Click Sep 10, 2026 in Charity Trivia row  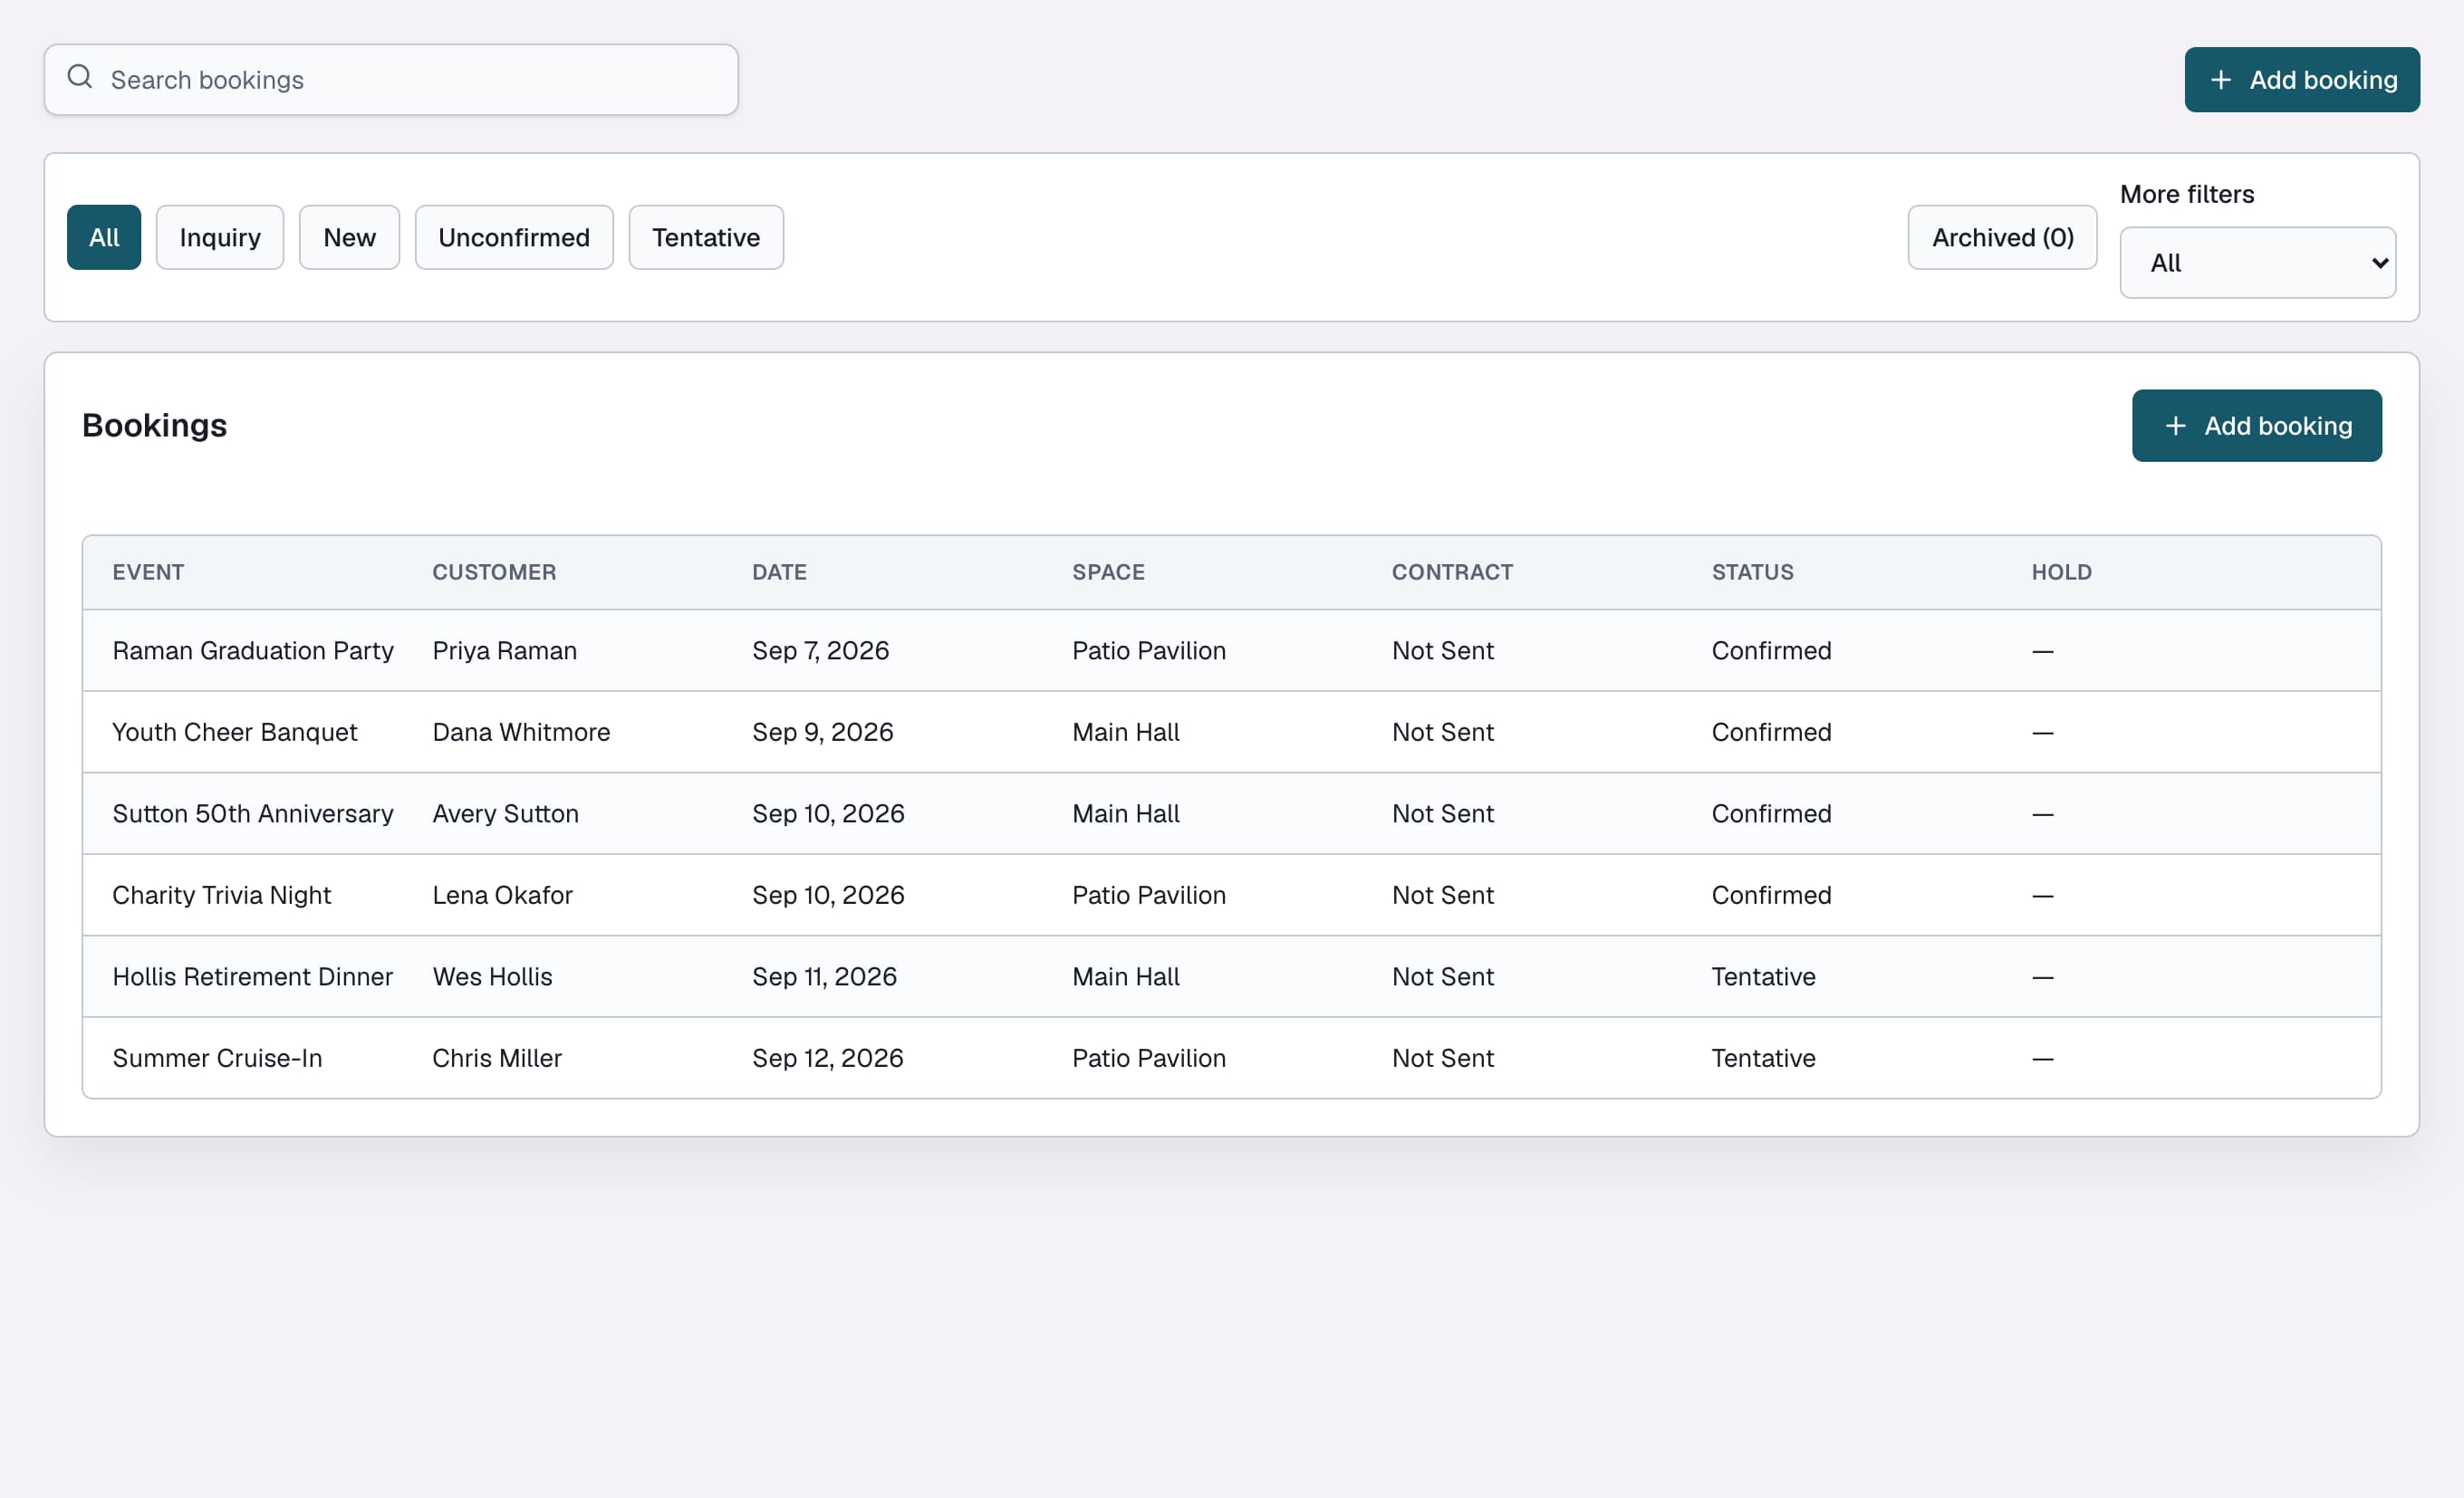828,895
